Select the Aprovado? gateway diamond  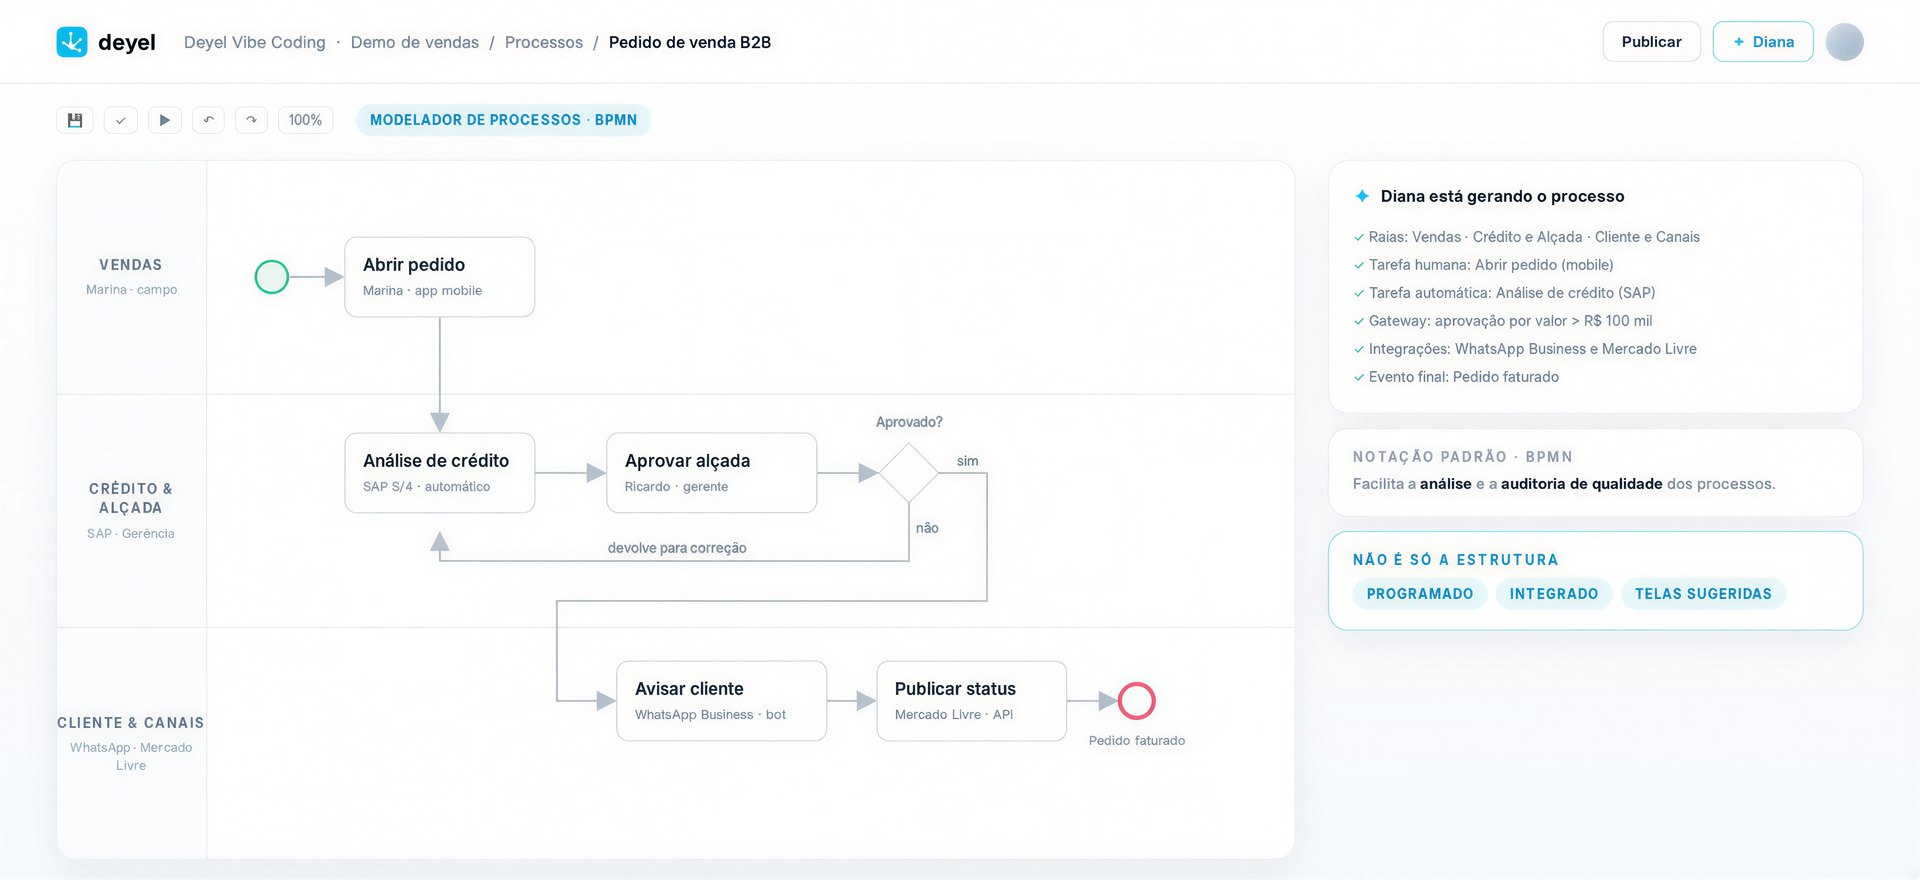click(x=908, y=473)
